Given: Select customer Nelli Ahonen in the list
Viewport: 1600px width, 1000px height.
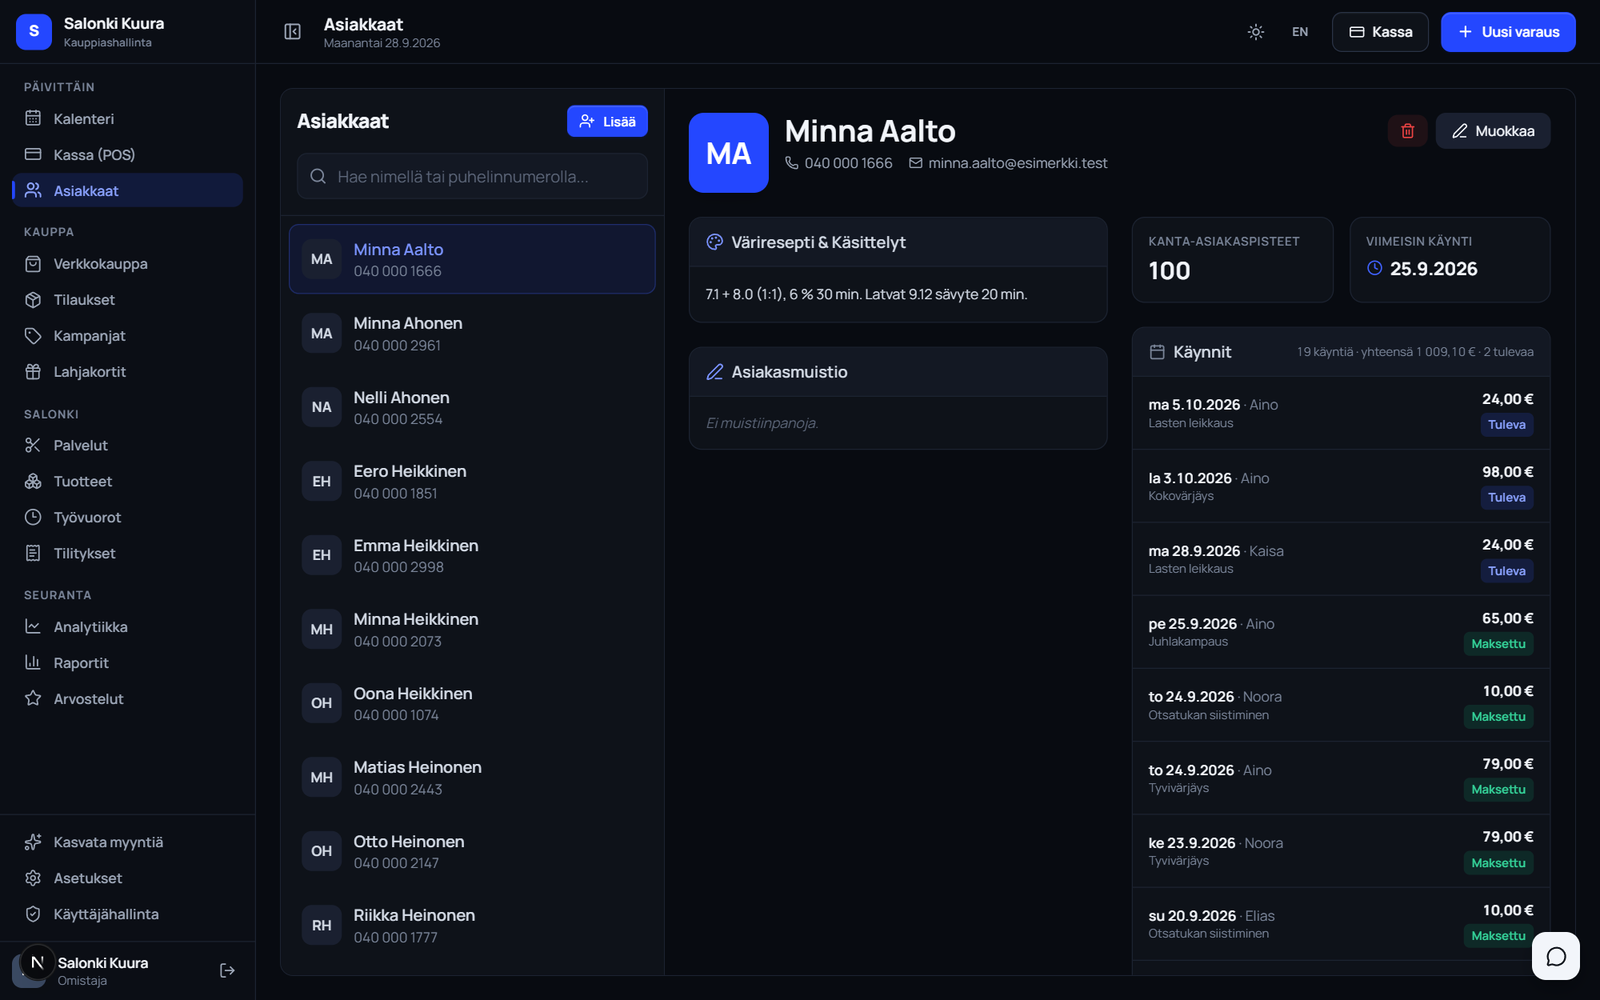Looking at the screenshot, I should [472, 407].
